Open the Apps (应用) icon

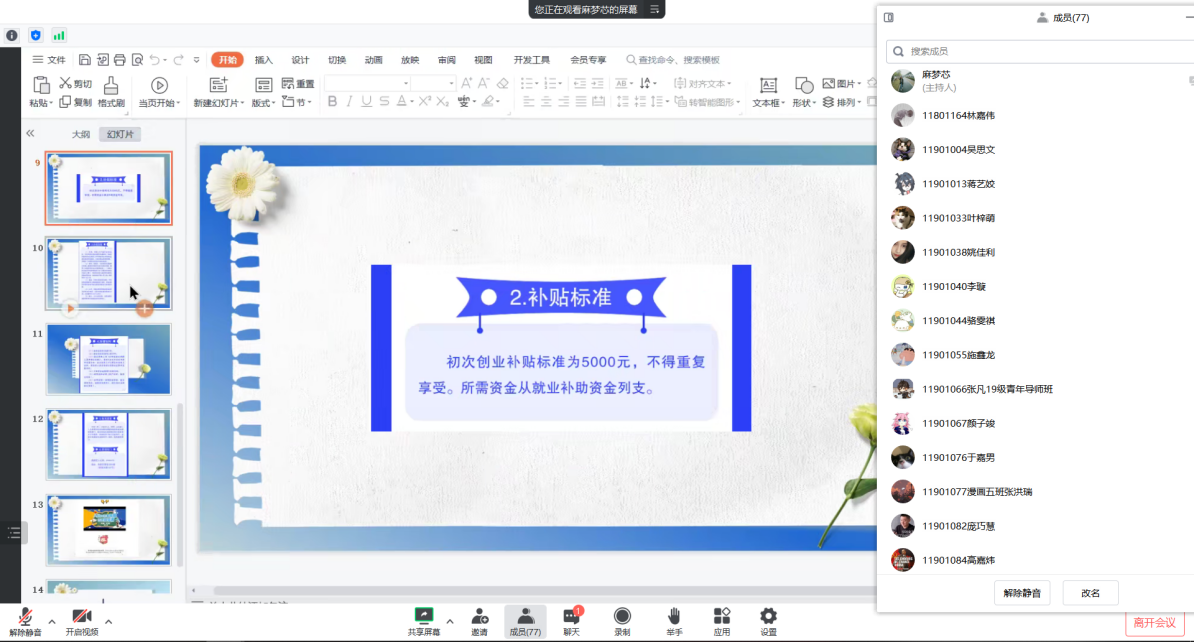[722, 617]
